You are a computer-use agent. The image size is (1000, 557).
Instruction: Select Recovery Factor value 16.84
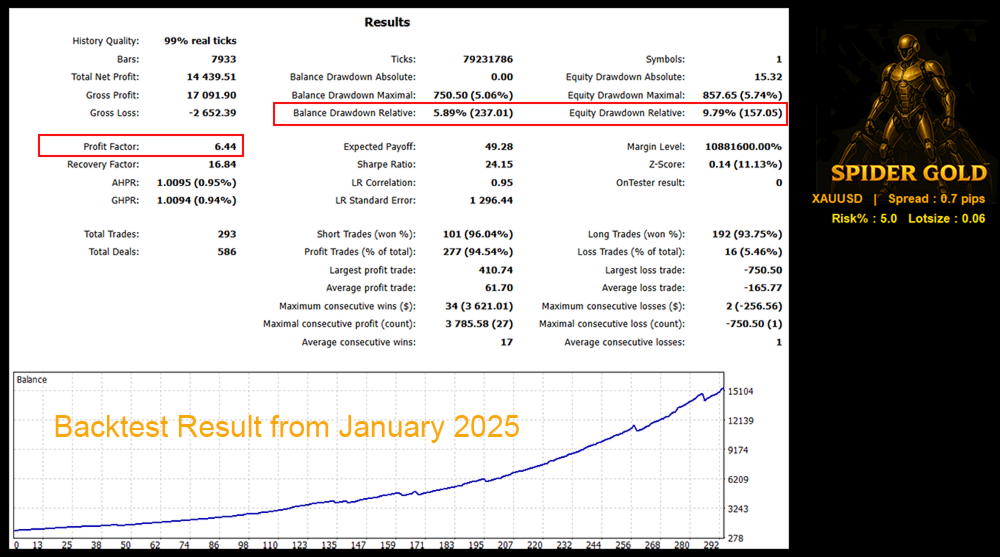pos(223,165)
